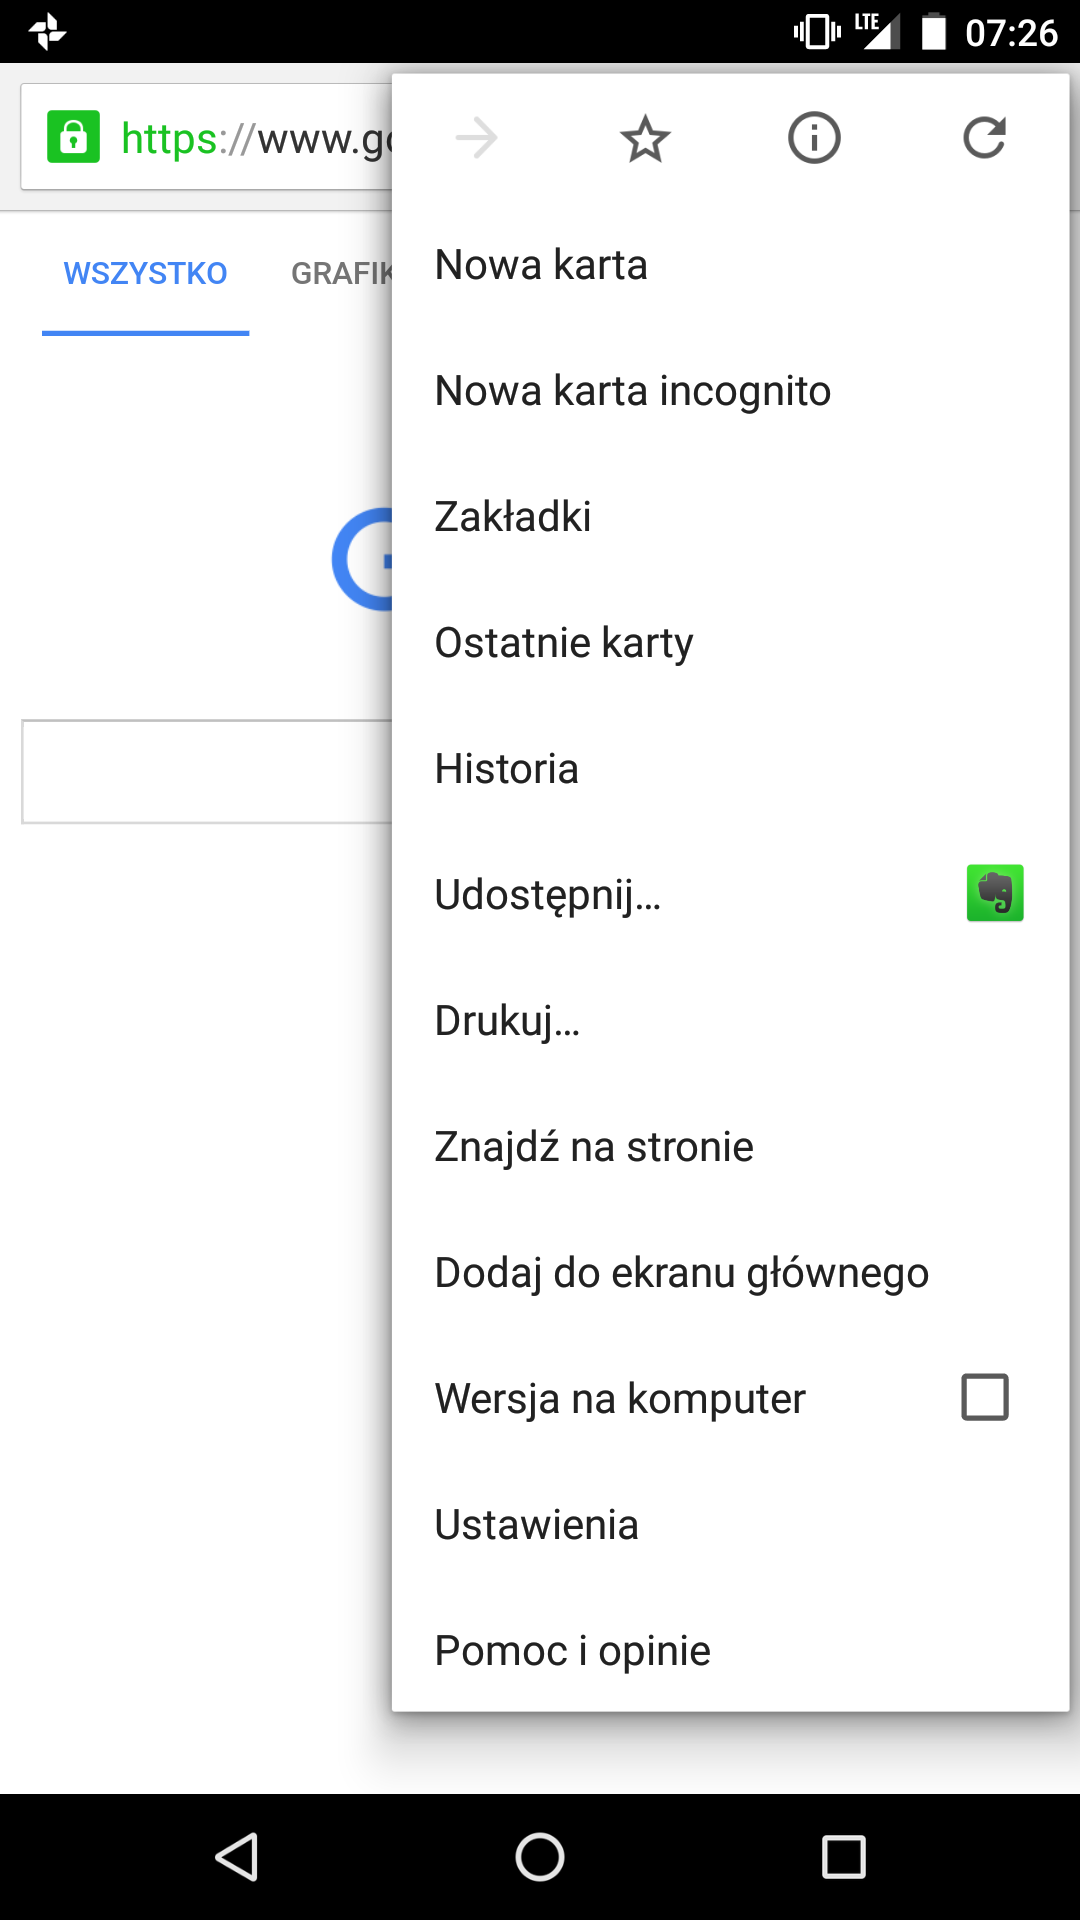Open page info circle icon
1080x1920 pixels.
coord(814,138)
